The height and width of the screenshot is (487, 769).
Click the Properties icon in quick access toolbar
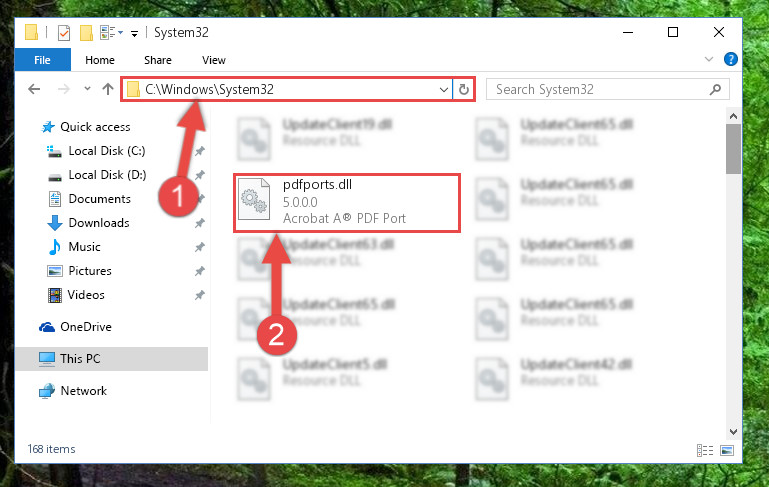64,33
